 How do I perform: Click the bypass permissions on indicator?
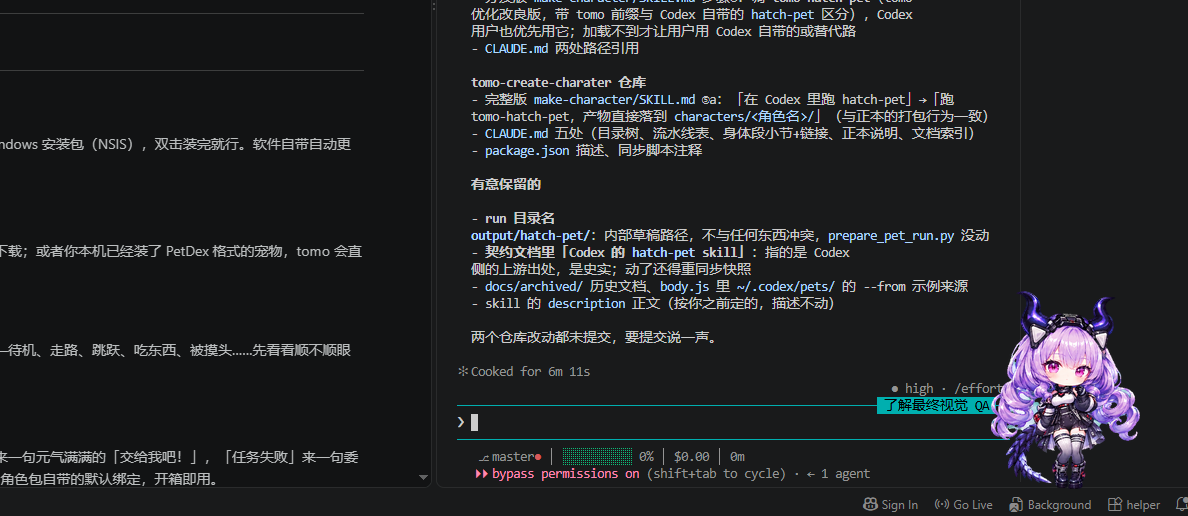tap(557, 474)
